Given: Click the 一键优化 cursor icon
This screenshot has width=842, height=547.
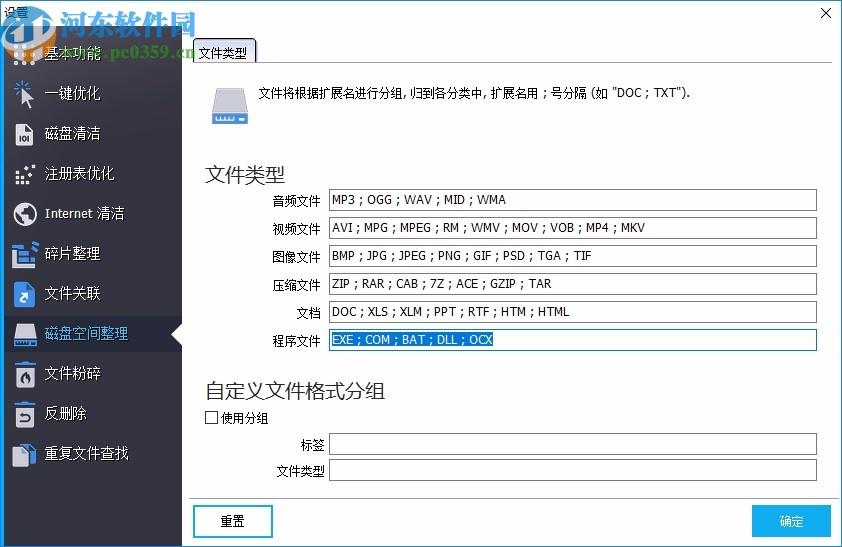Looking at the screenshot, I should [24, 94].
